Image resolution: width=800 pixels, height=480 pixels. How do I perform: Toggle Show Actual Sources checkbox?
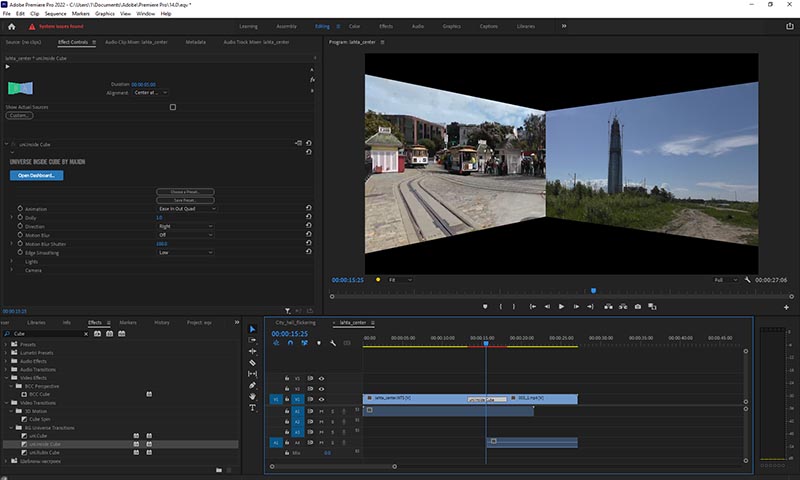click(x=173, y=107)
